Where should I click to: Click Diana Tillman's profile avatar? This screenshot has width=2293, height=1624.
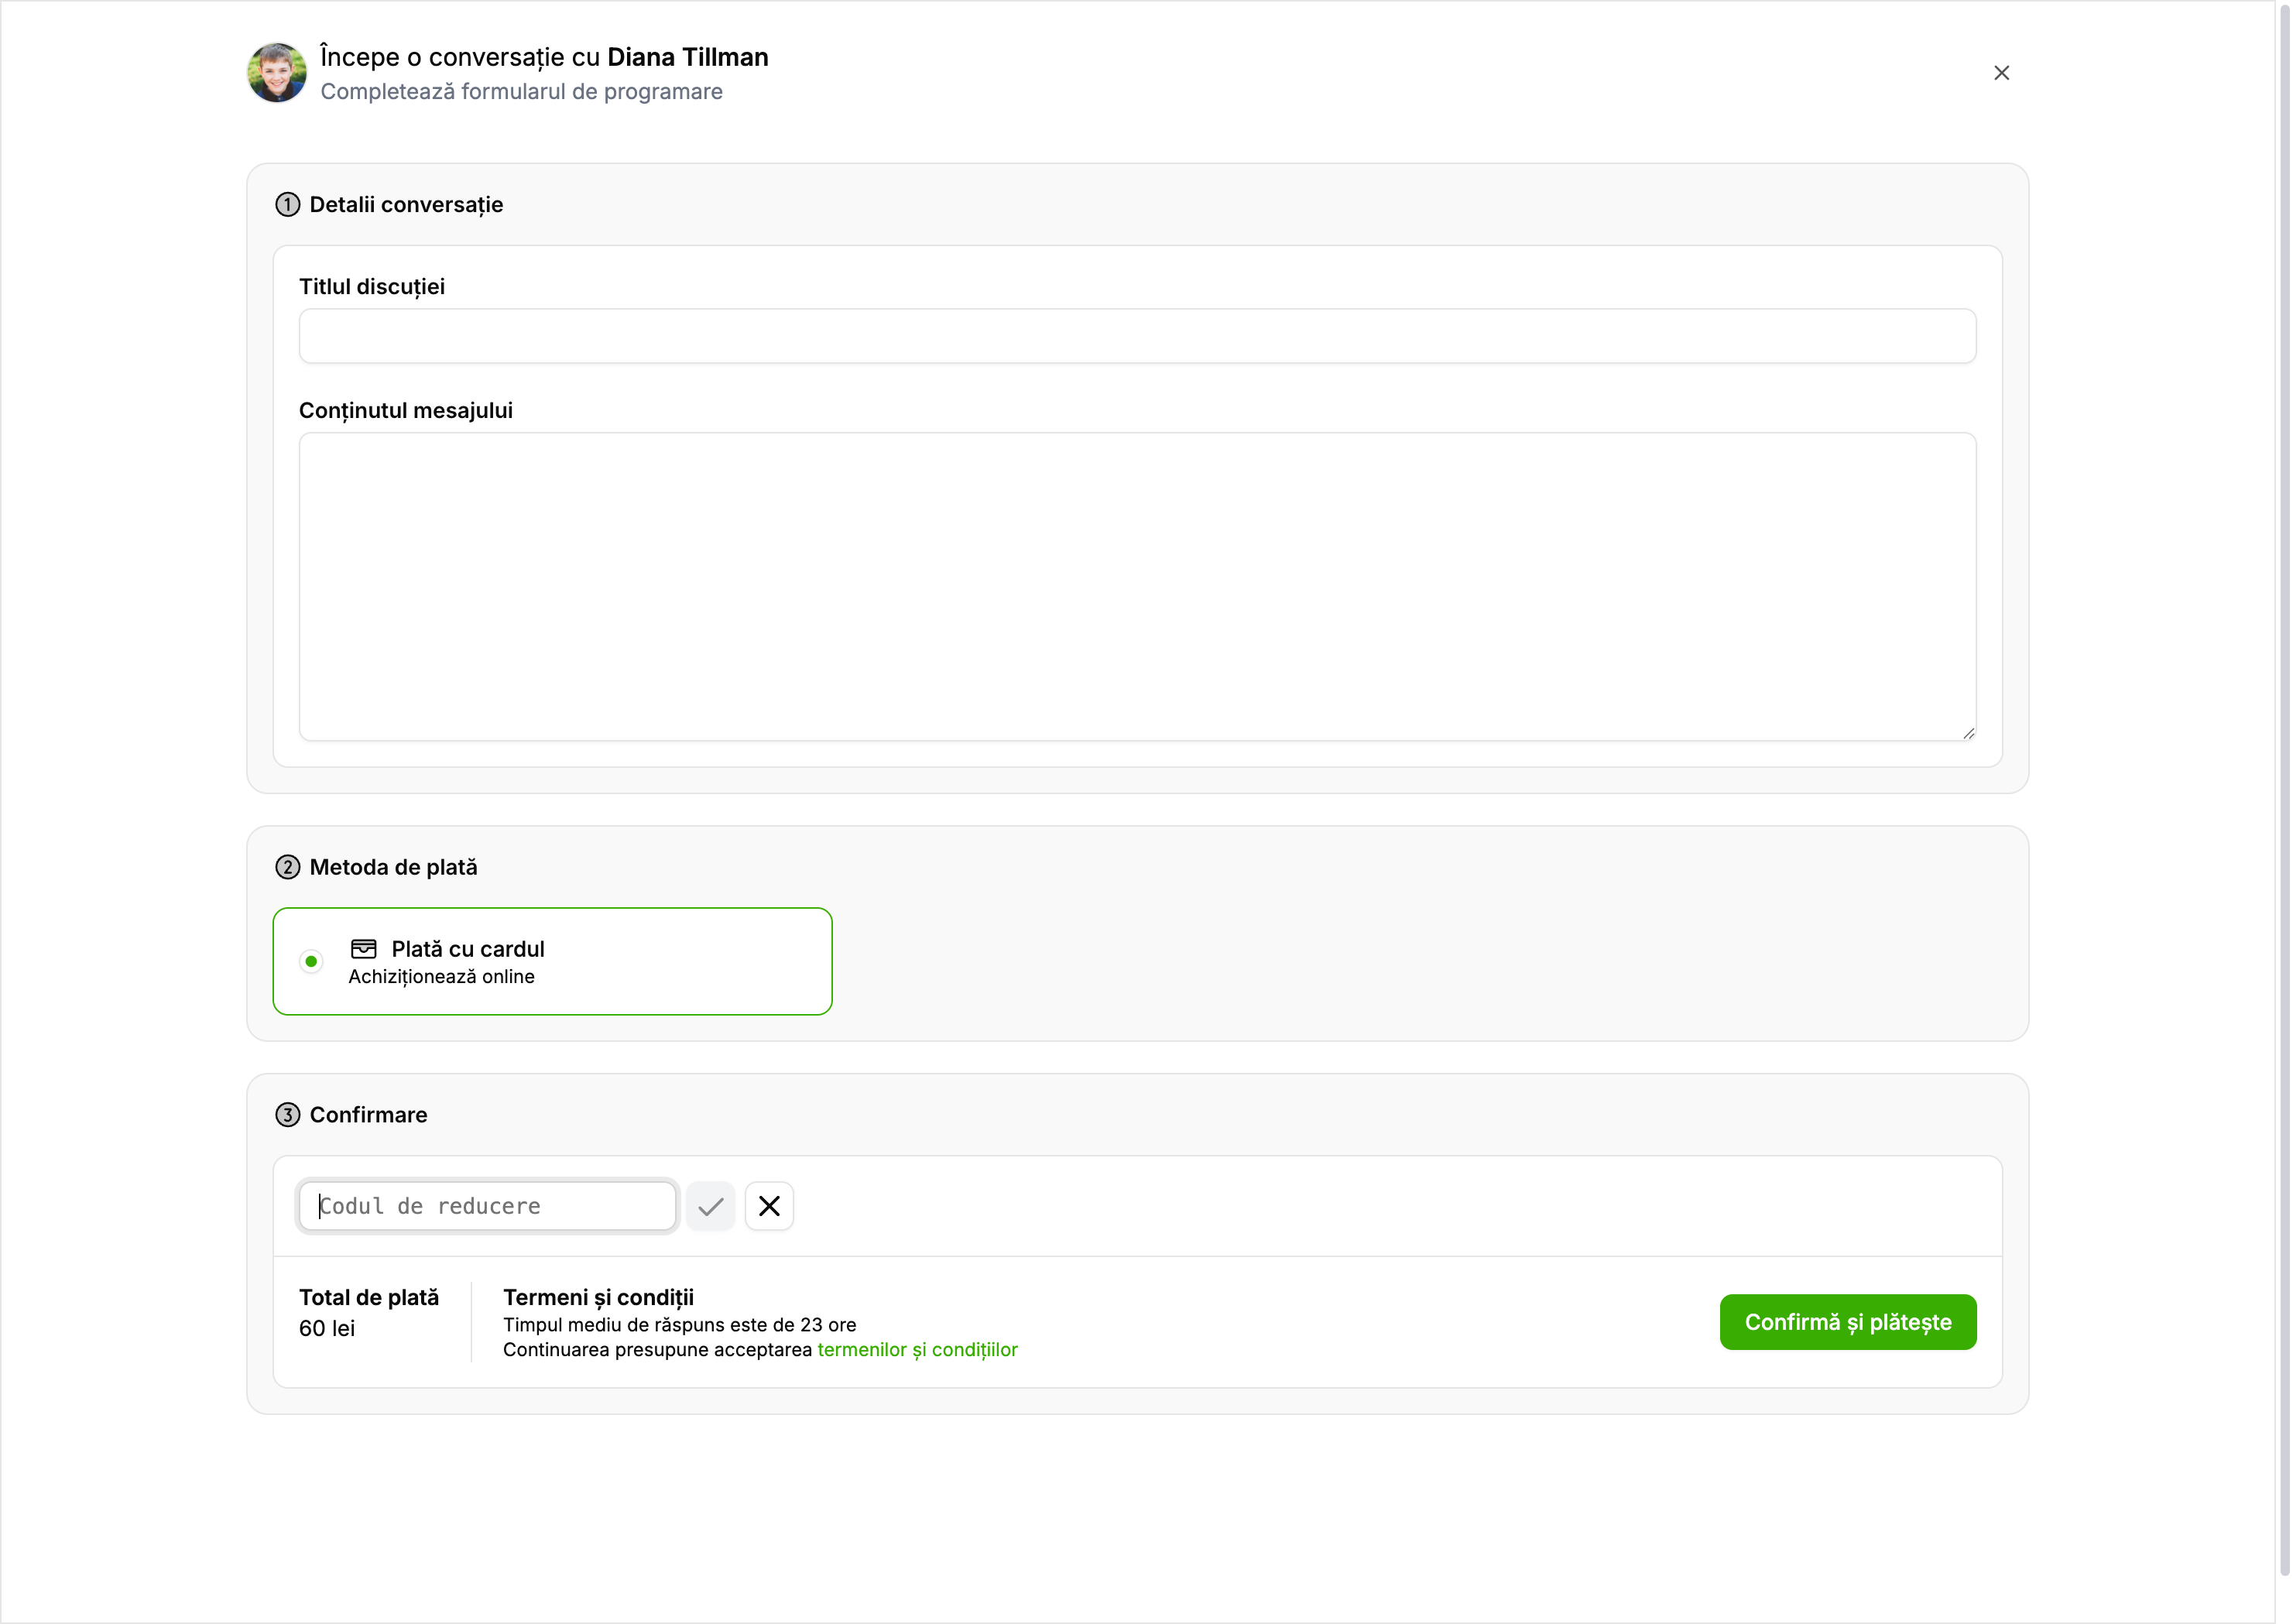277,73
